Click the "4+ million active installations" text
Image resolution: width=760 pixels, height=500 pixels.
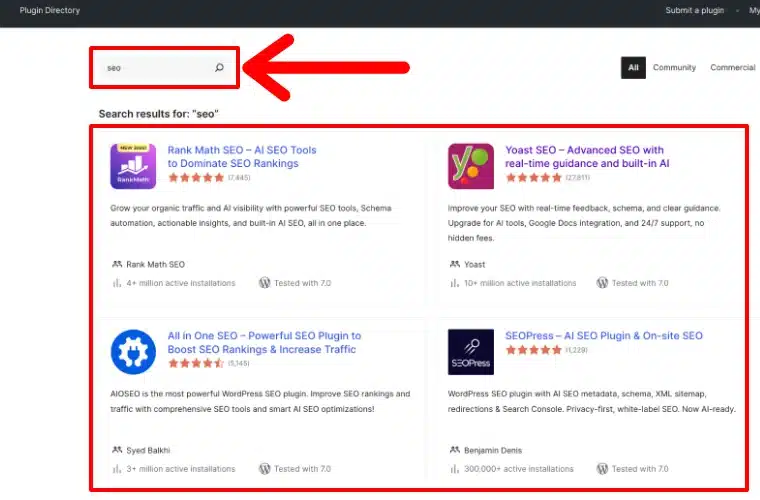coord(181,283)
